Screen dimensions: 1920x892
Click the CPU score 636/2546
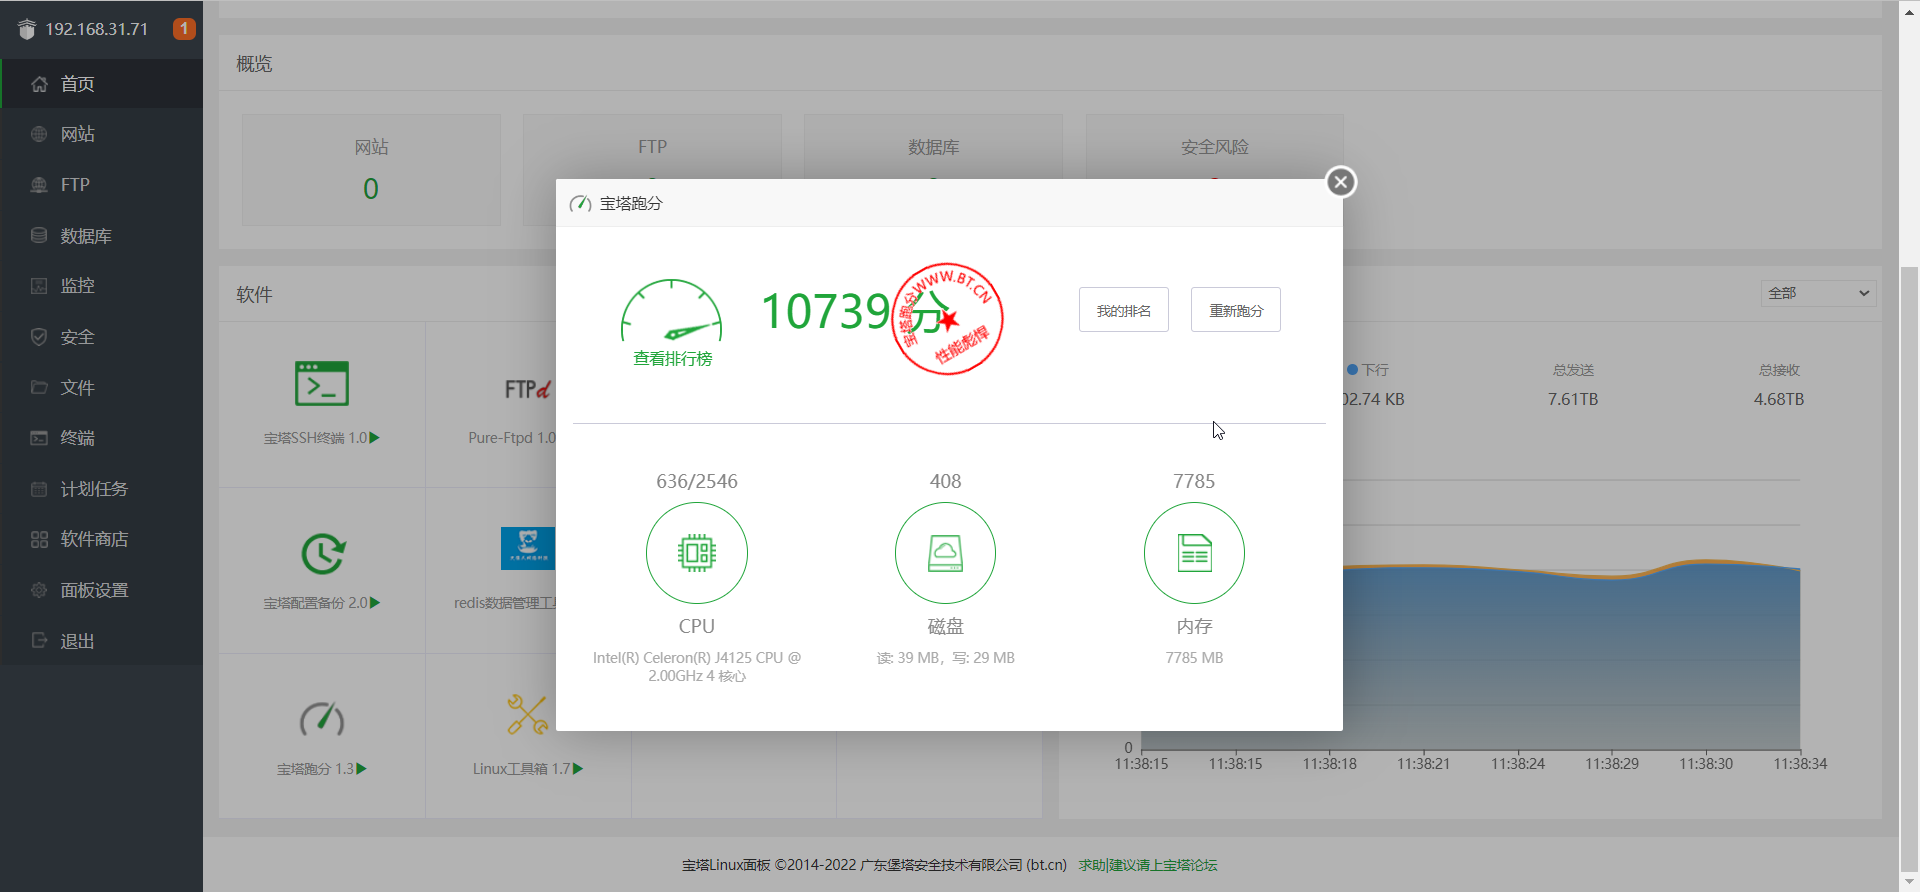click(697, 481)
